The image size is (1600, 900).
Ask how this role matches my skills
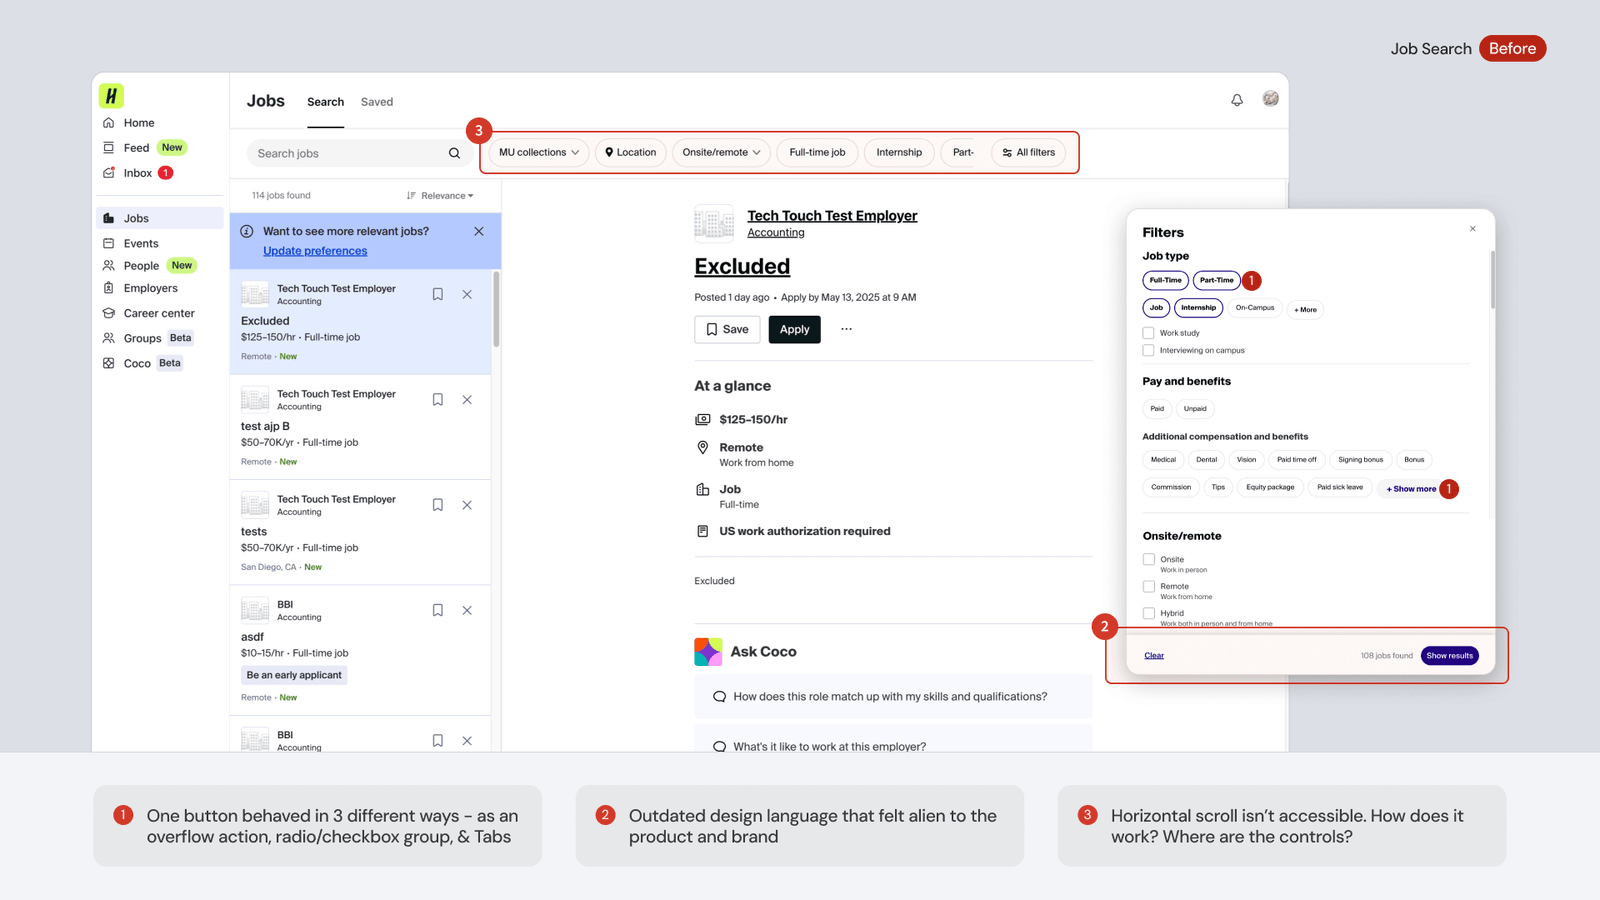tap(893, 697)
